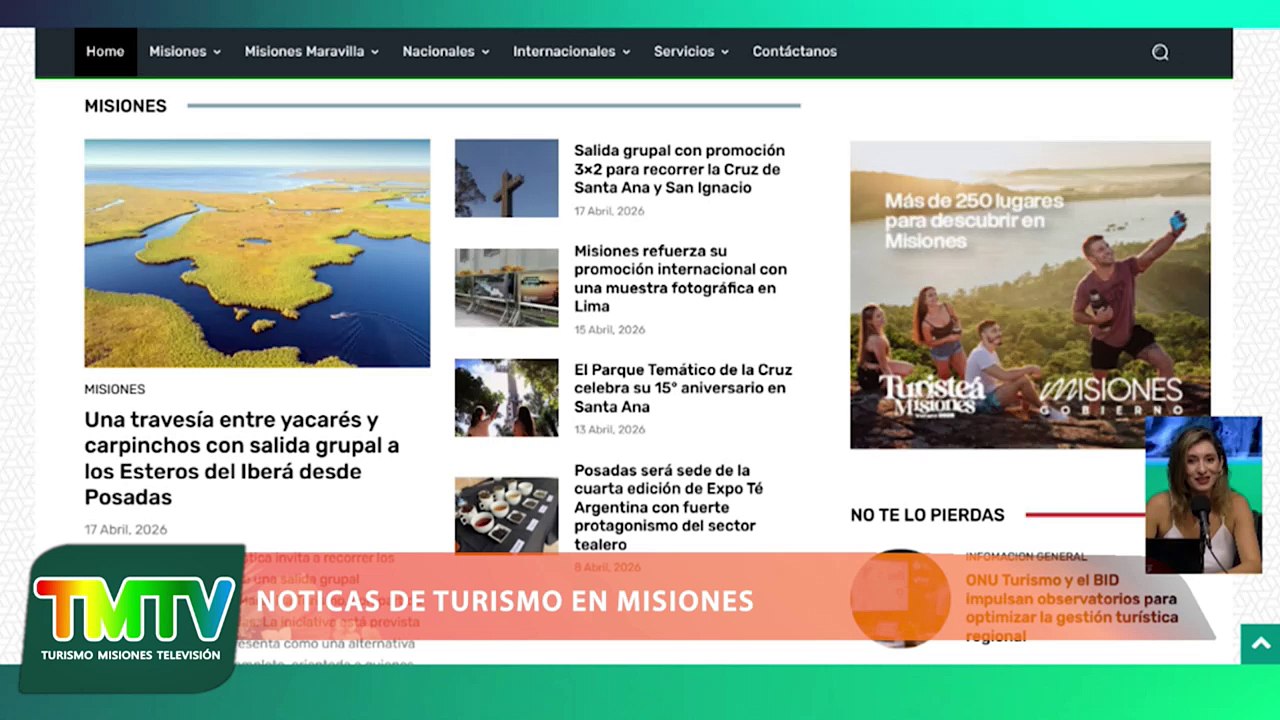Open the Lima photo exhibition thumbnail
Viewport: 1280px width, 720px height.
pos(507,288)
